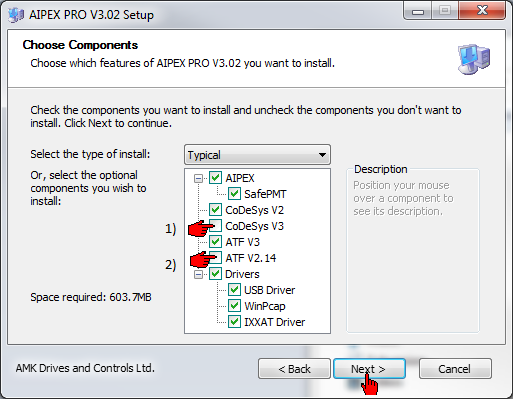
Task: Open the Typical install type dropdown
Action: (x=257, y=155)
